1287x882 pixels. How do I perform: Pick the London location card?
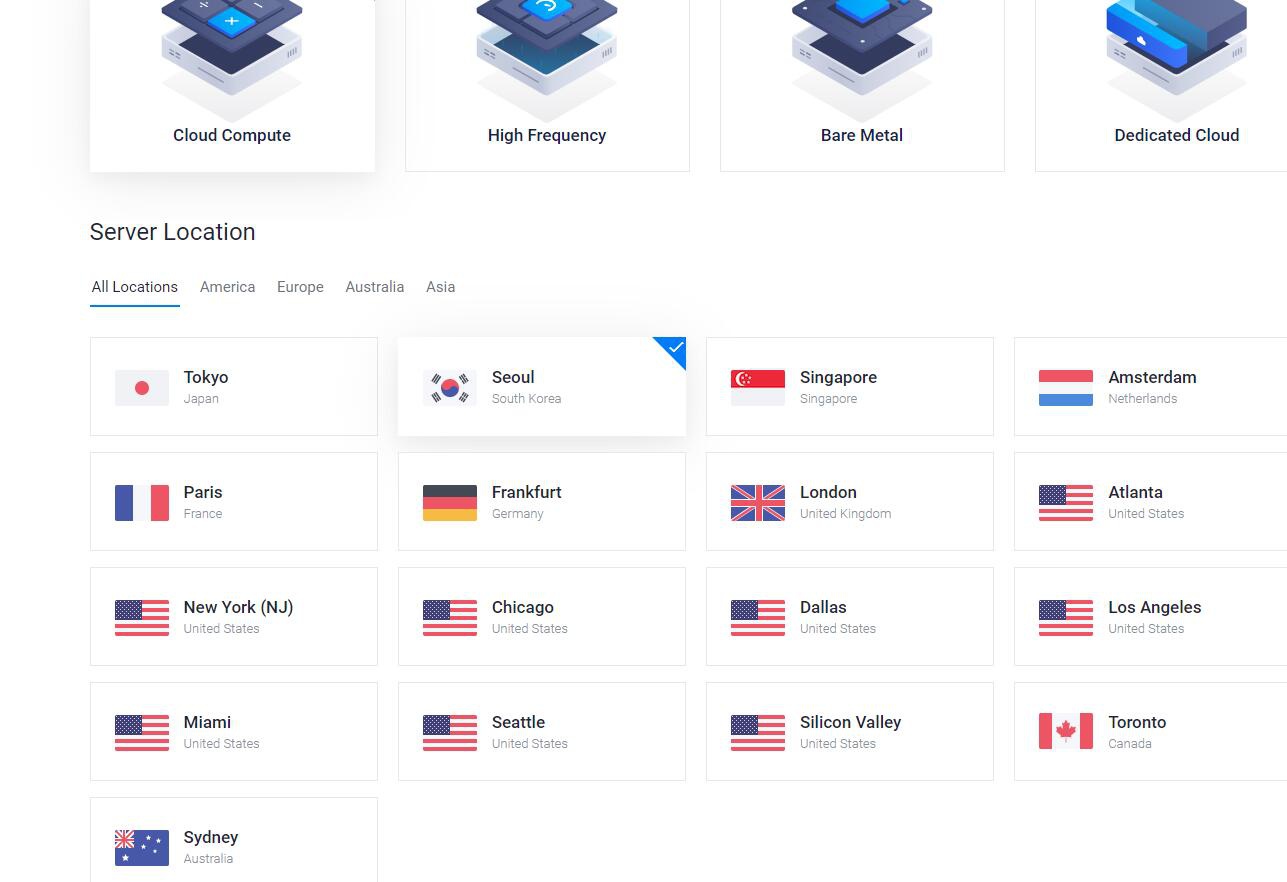point(849,502)
